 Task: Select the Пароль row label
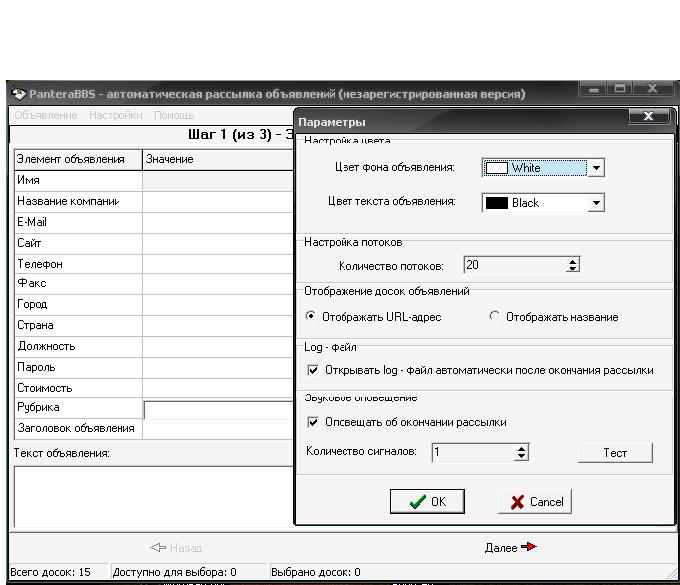[x=36, y=367]
